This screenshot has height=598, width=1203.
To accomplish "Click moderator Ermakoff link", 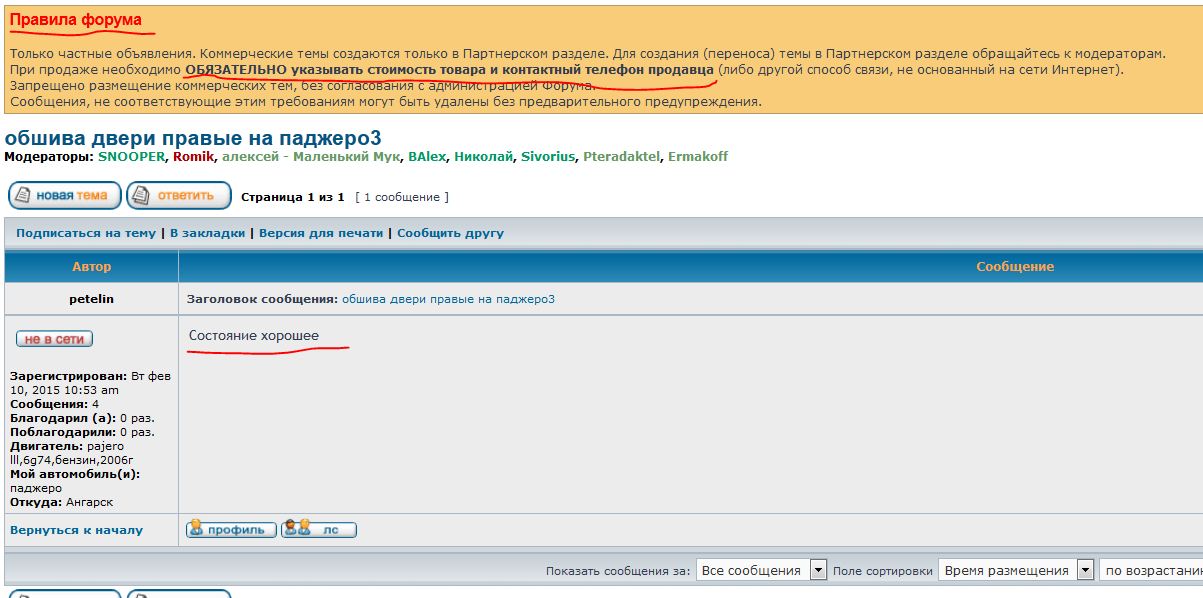I will point(698,157).
